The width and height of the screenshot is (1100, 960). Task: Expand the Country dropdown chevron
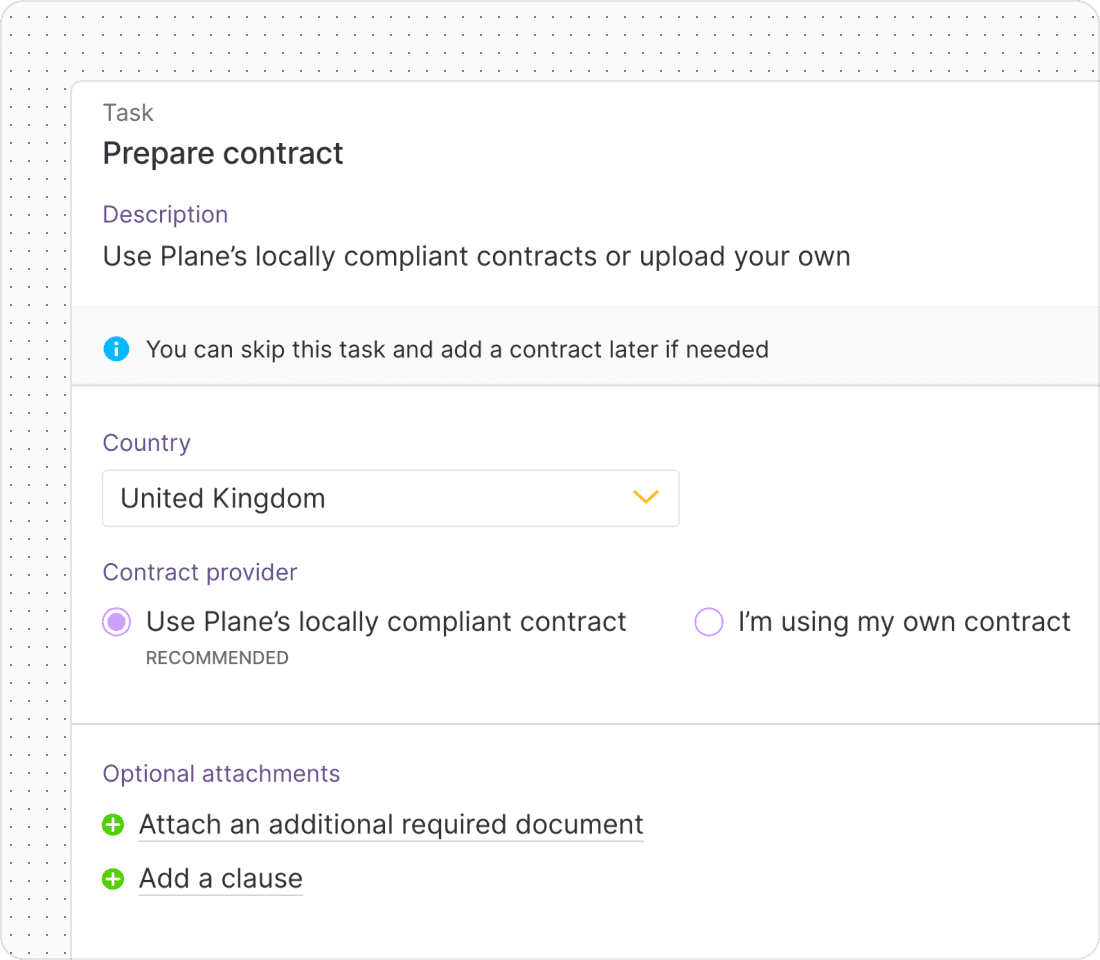pyautogui.click(x=645, y=498)
